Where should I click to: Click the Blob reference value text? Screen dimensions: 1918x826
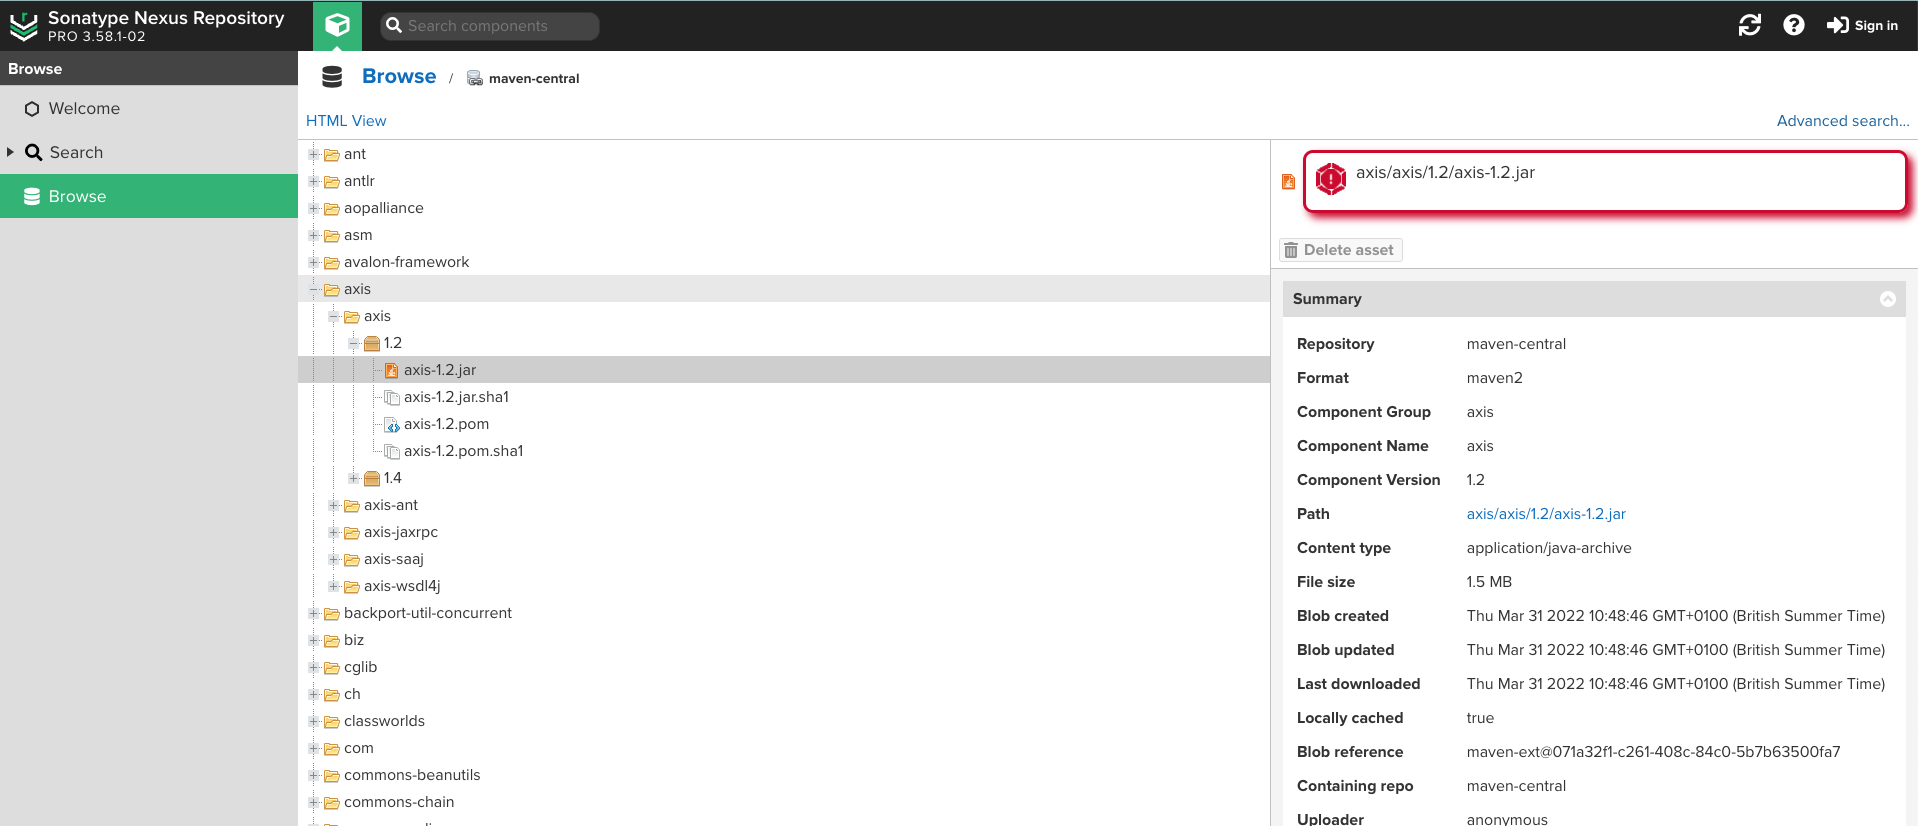coord(1653,752)
